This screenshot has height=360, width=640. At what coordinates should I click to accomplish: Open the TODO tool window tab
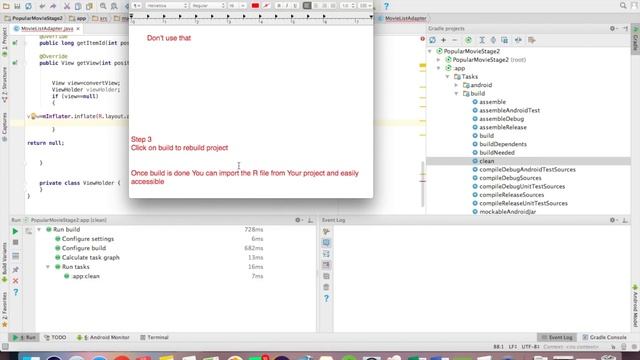pyautogui.click(x=55, y=338)
